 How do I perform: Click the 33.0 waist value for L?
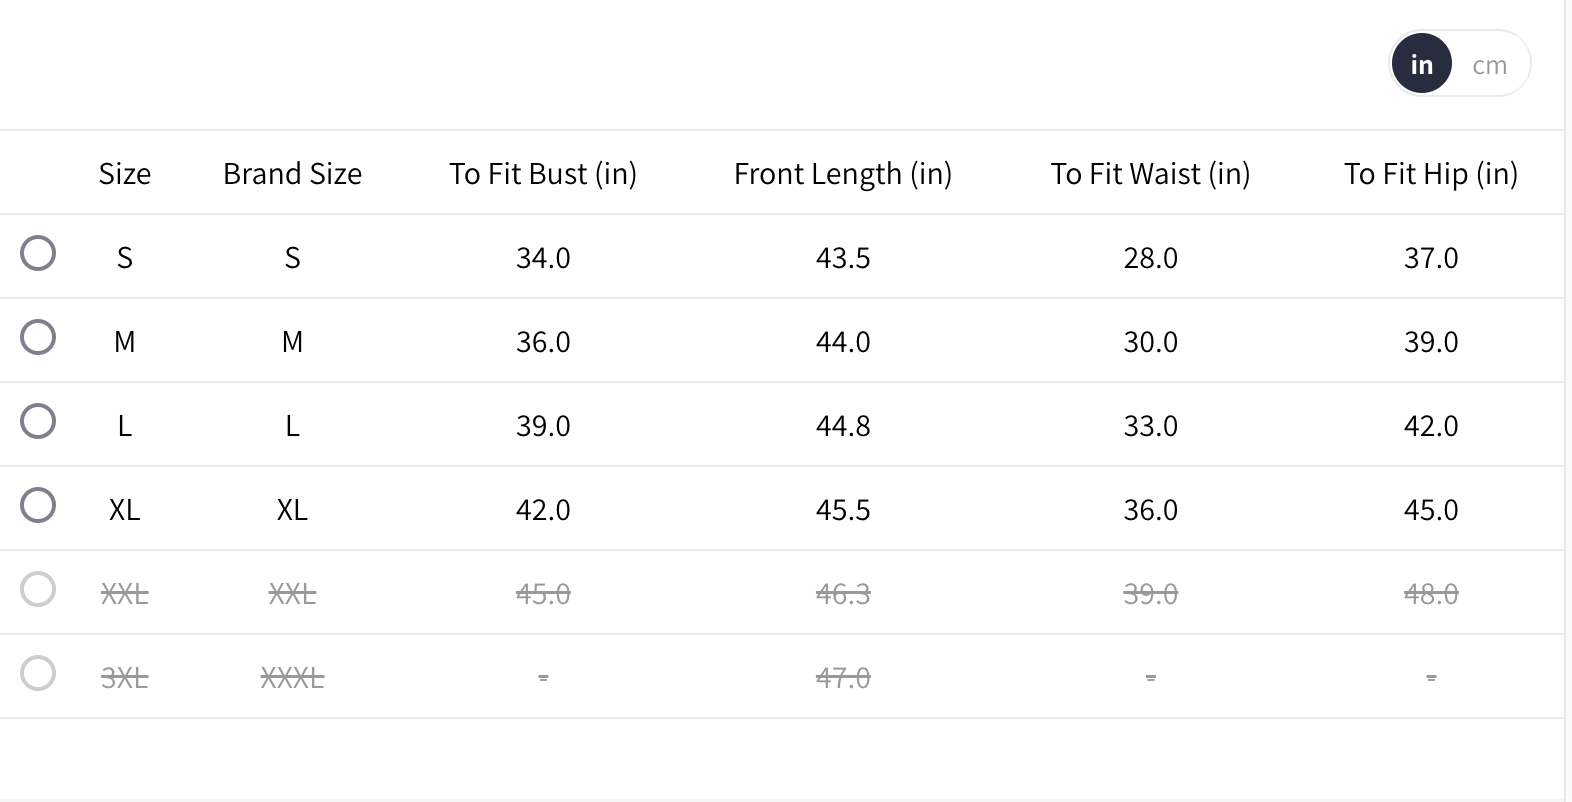pyautogui.click(x=1150, y=426)
